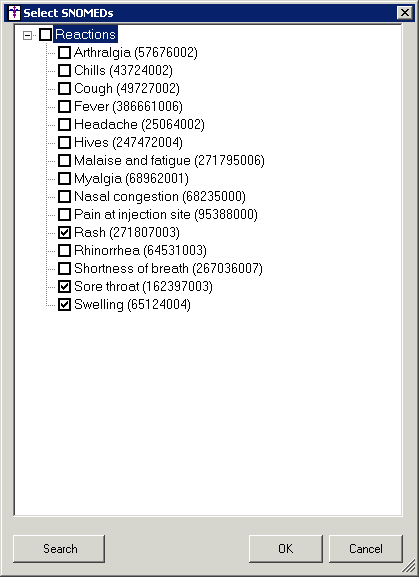
Task: Select Nasal congestion (68235000) row text
Action: point(160,197)
